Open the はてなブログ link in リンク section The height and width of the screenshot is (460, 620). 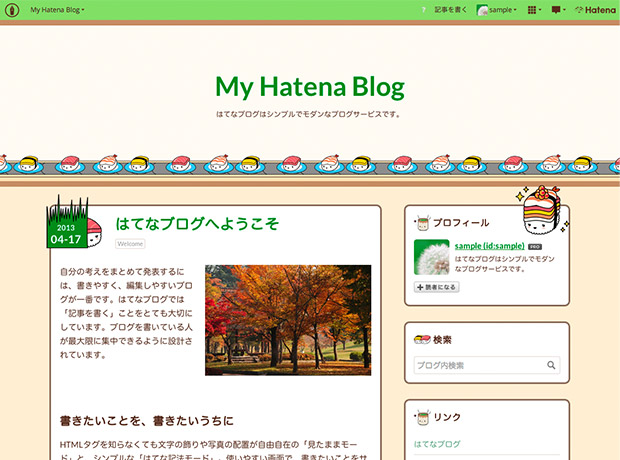pyautogui.click(x=437, y=444)
